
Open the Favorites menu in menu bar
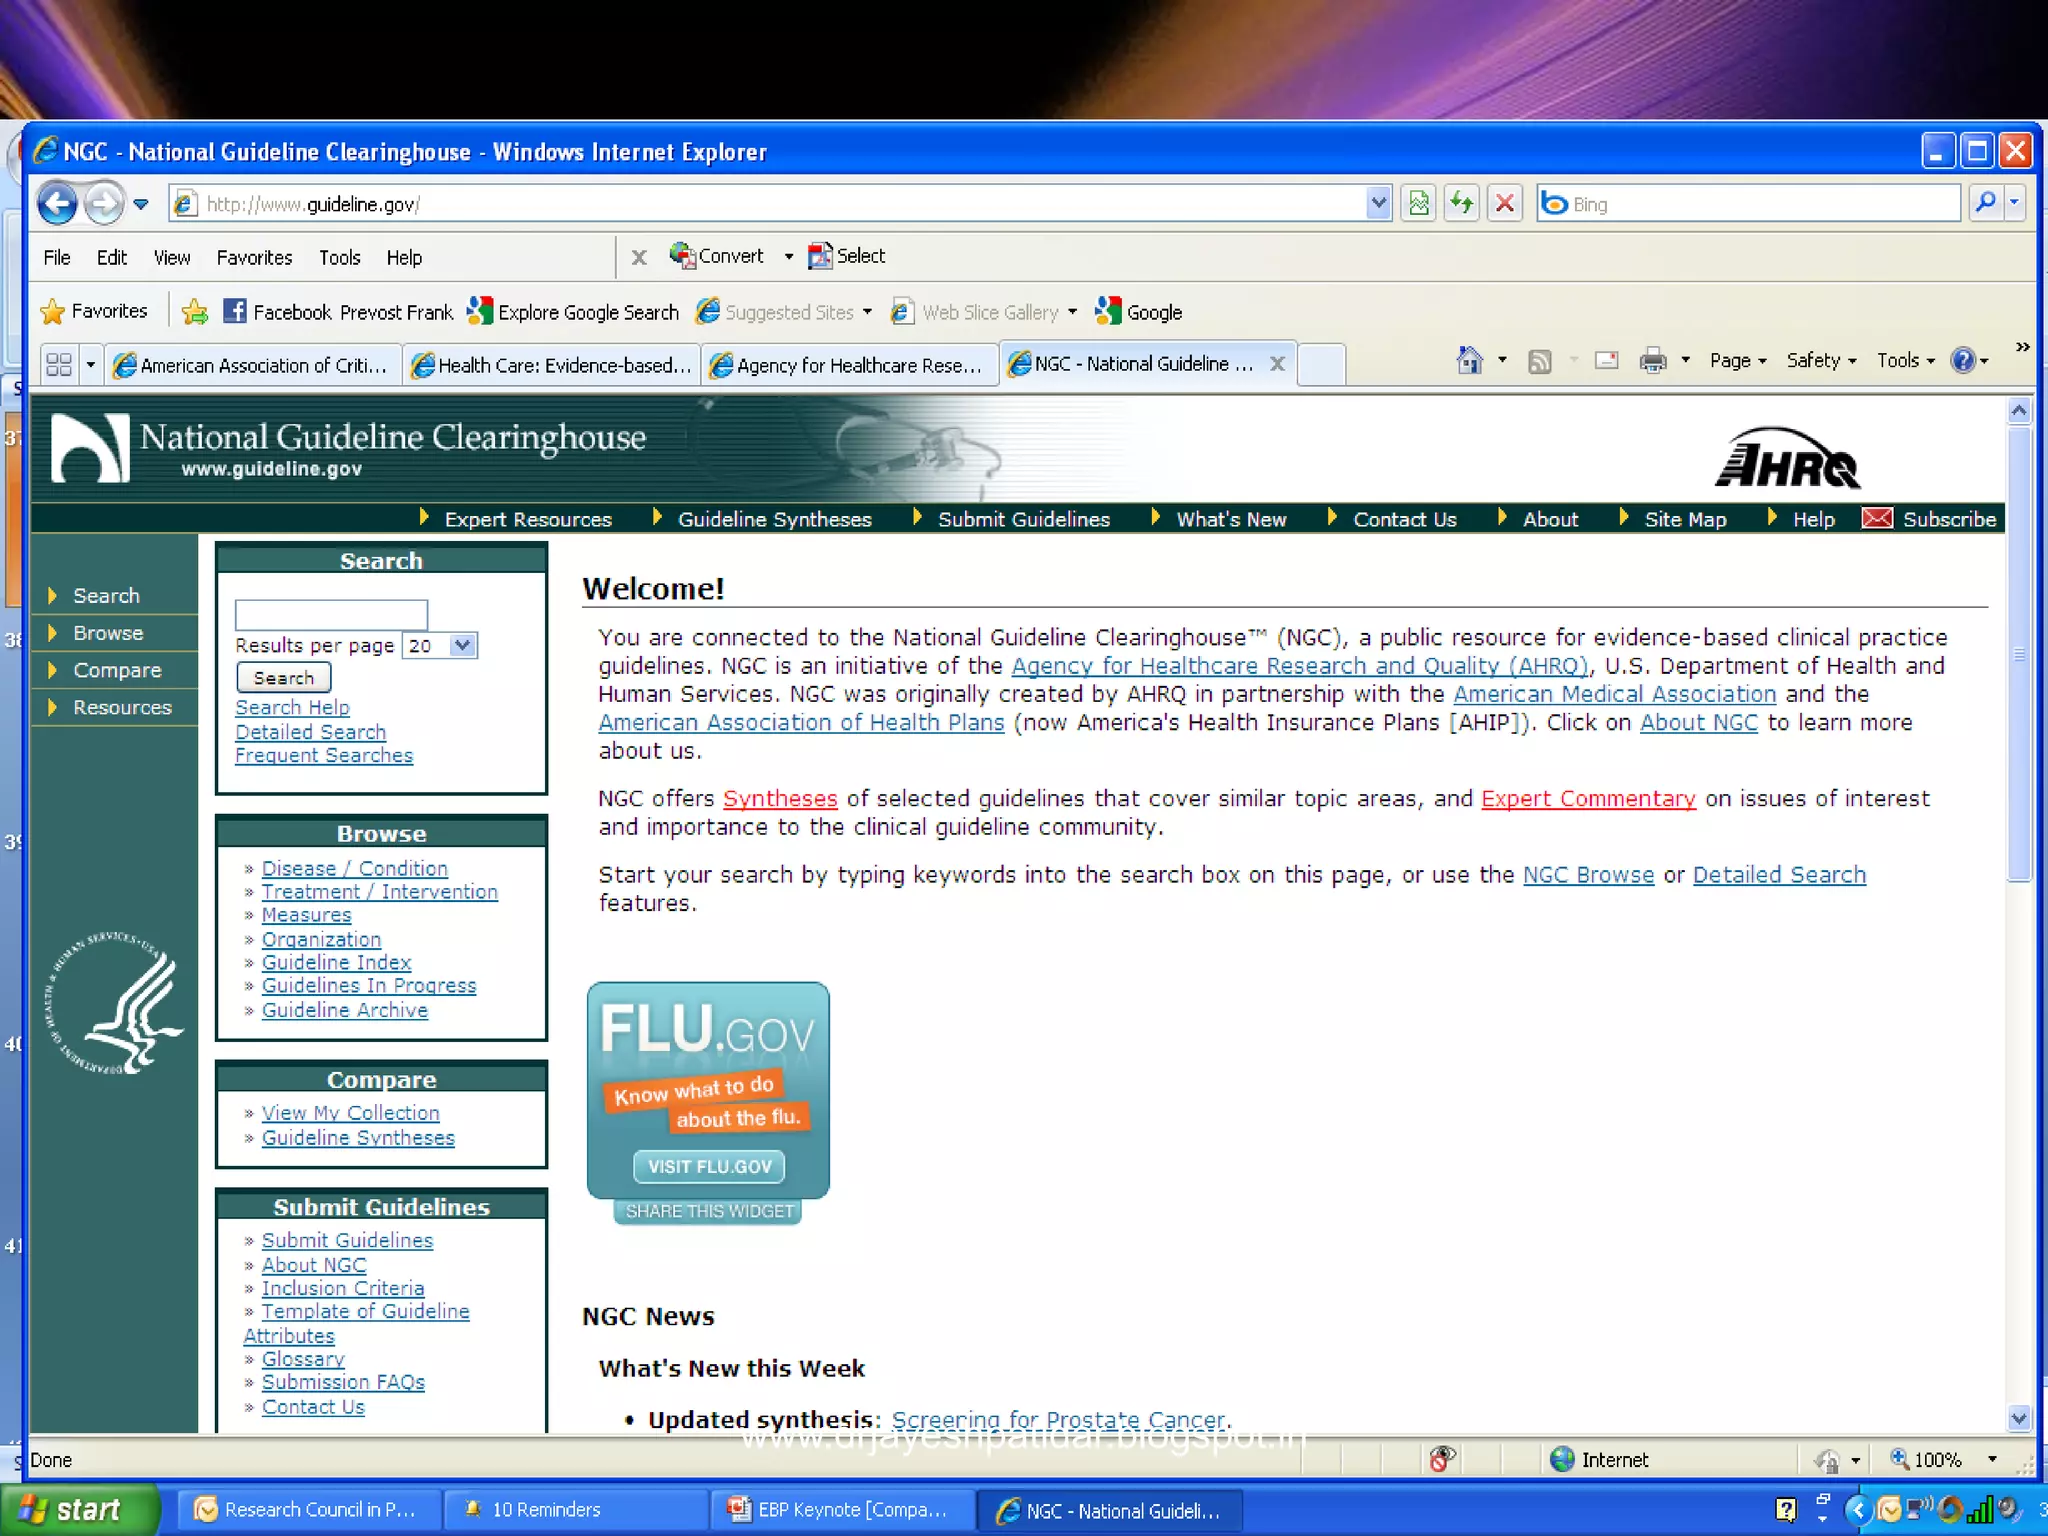tap(254, 258)
